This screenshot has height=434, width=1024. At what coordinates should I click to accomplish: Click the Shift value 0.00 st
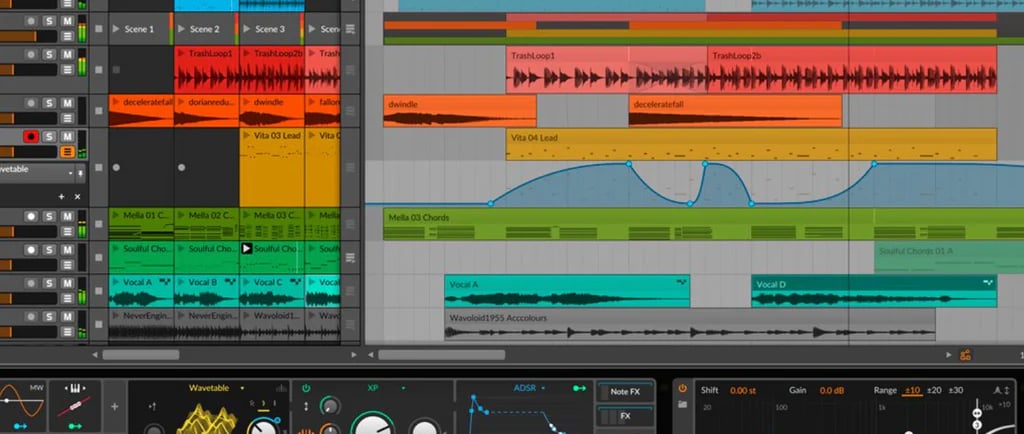pyautogui.click(x=743, y=390)
